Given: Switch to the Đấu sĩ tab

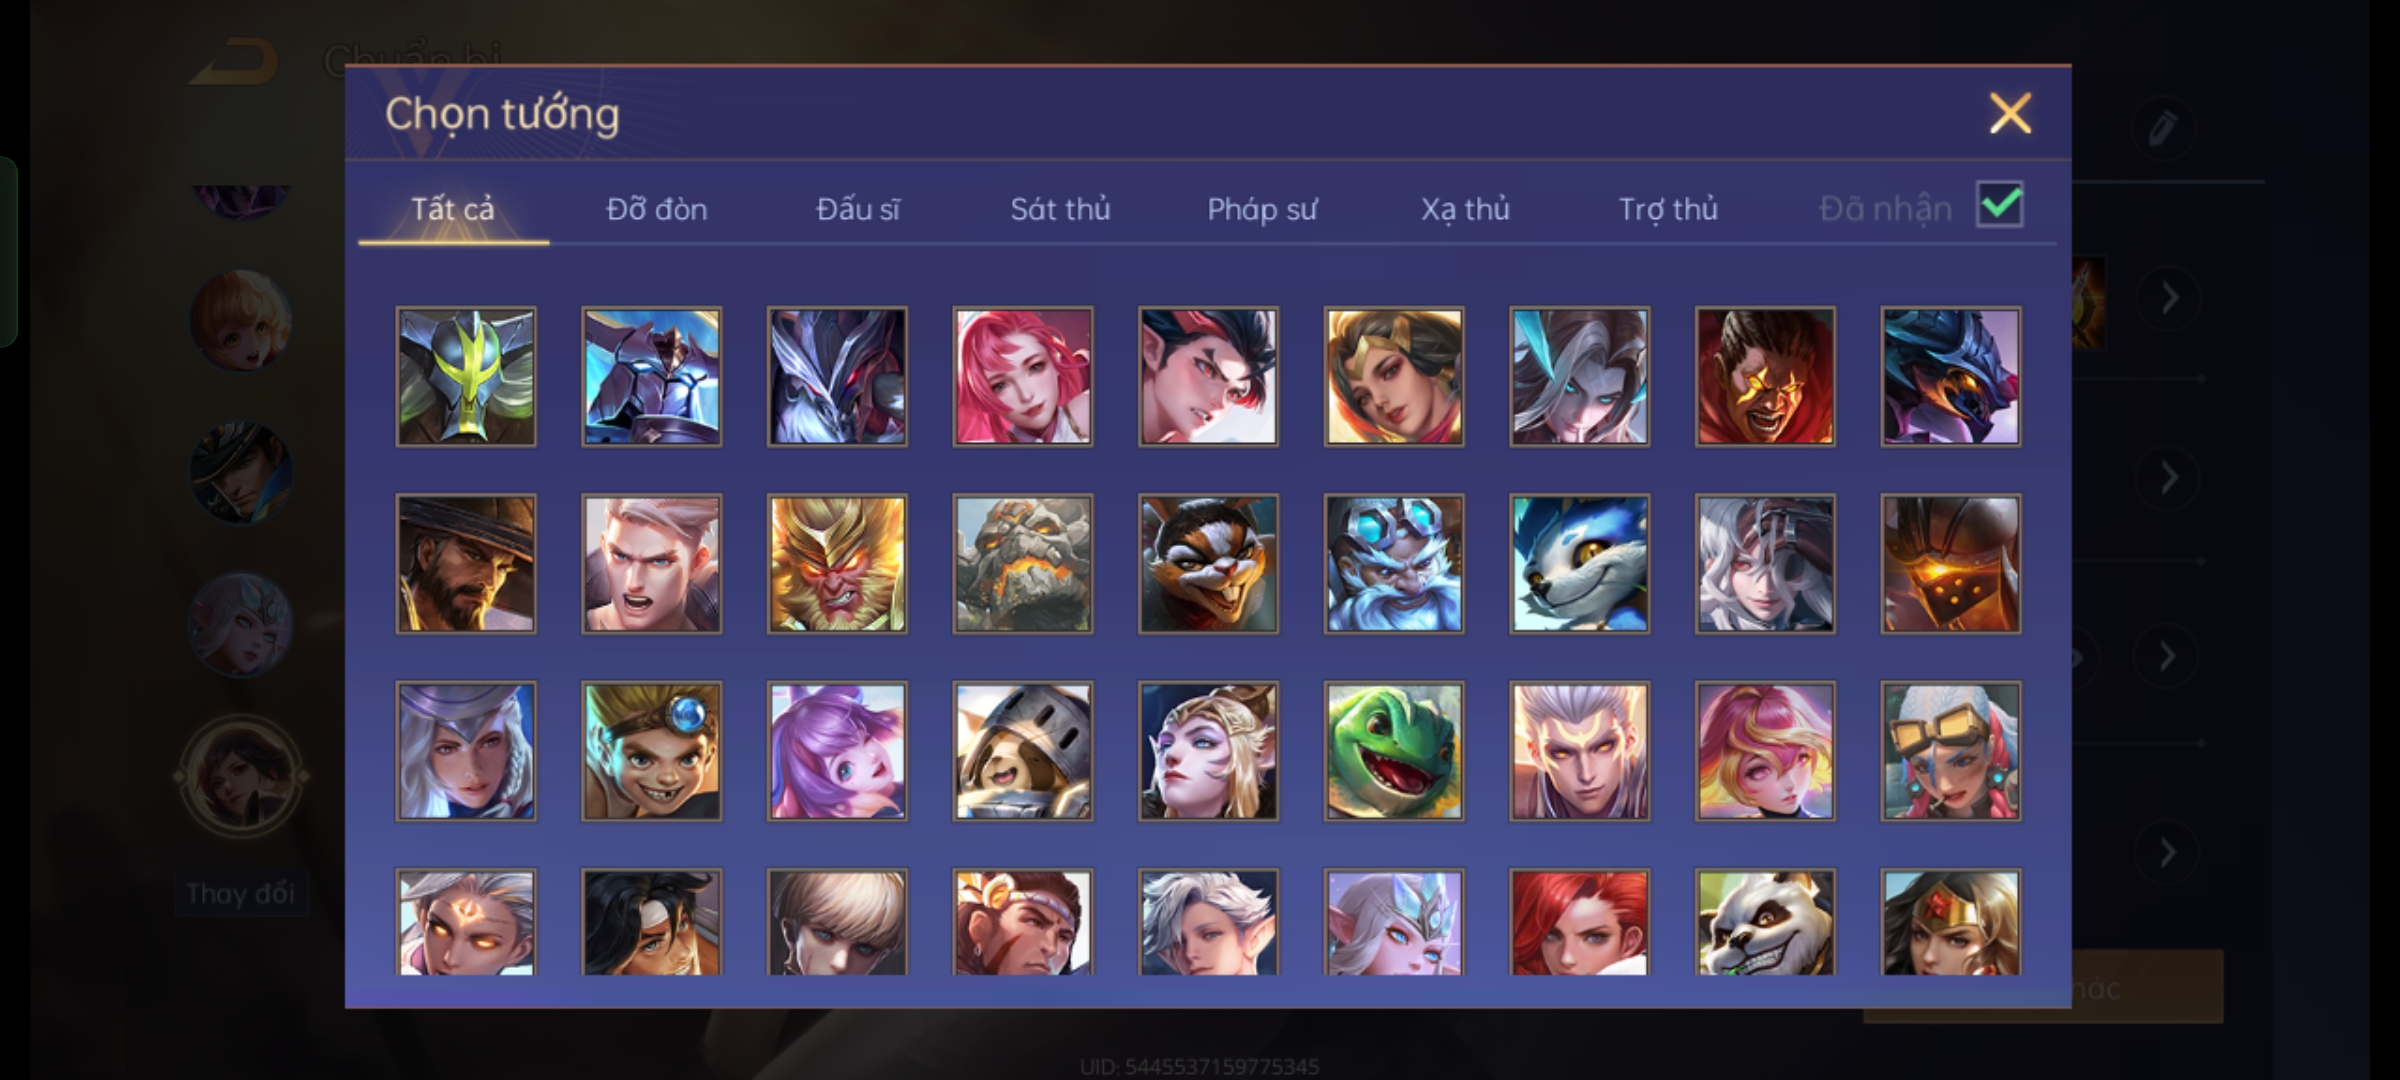Looking at the screenshot, I should tap(858, 209).
